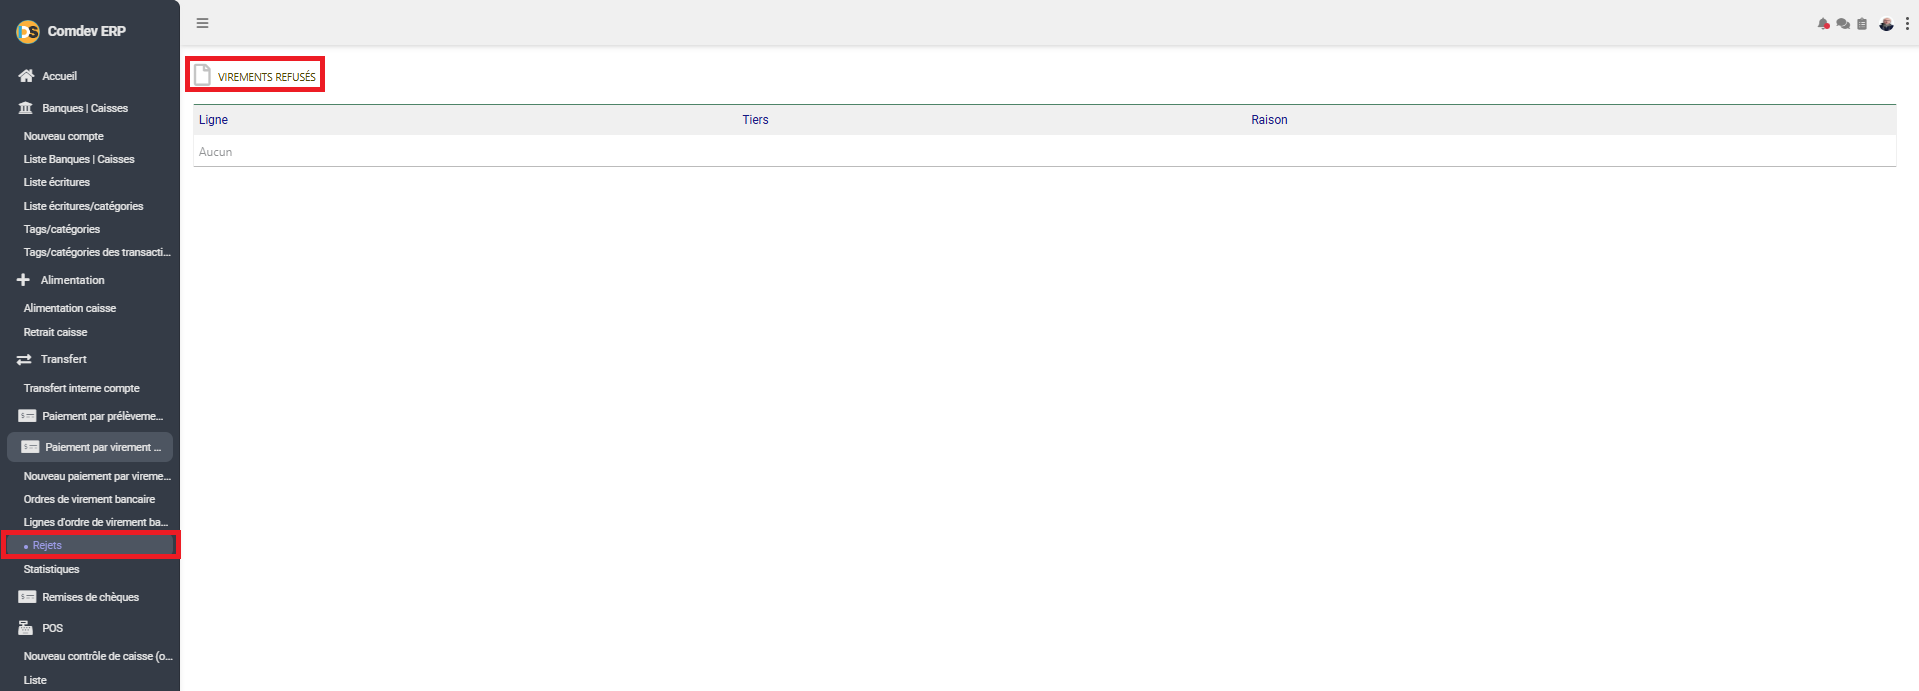
Task: Click the document icon beside Virements refusés
Action: coord(202,75)
